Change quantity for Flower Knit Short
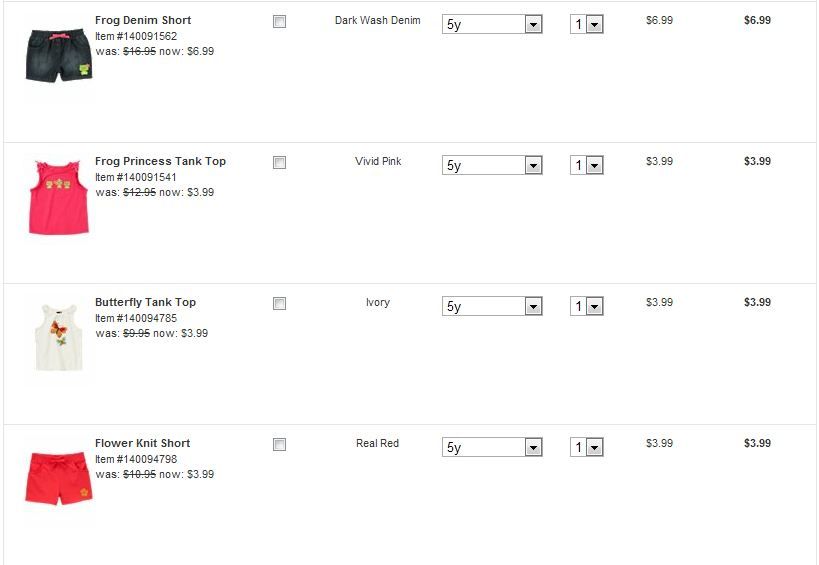Screen dimensions: 819x565 pos(587,447)
